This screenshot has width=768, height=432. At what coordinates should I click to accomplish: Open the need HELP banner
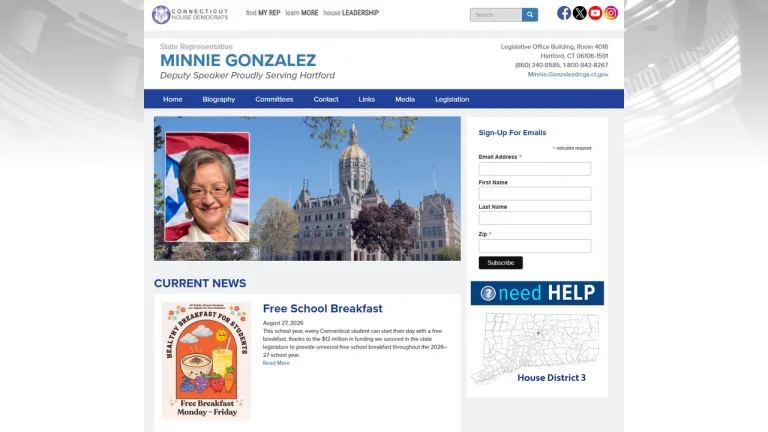(x=537, y=293)
